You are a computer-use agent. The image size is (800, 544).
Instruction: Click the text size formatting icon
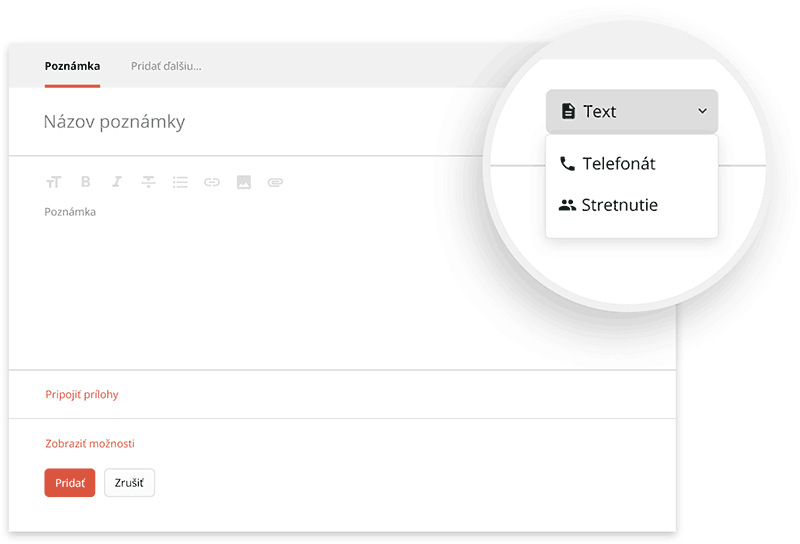(54, 182)
